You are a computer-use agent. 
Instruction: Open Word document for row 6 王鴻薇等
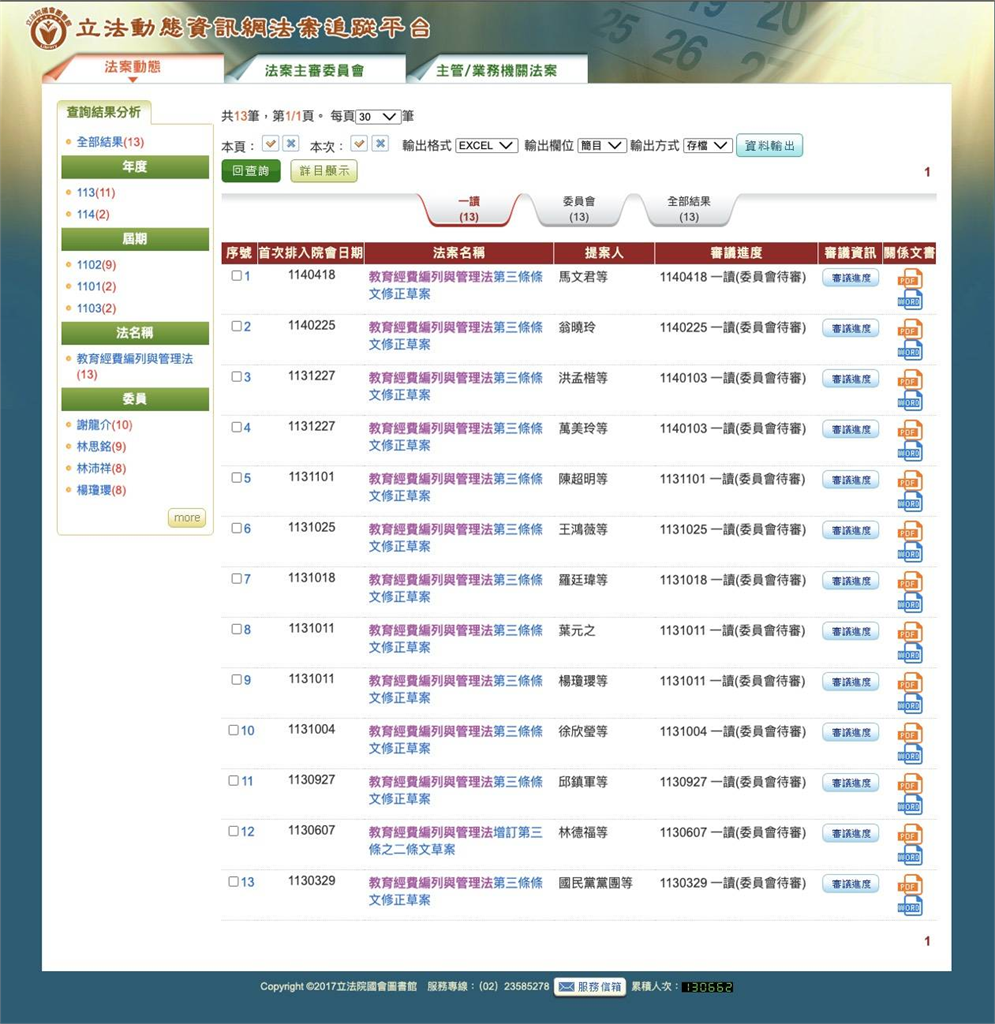(x=909, y=552)
